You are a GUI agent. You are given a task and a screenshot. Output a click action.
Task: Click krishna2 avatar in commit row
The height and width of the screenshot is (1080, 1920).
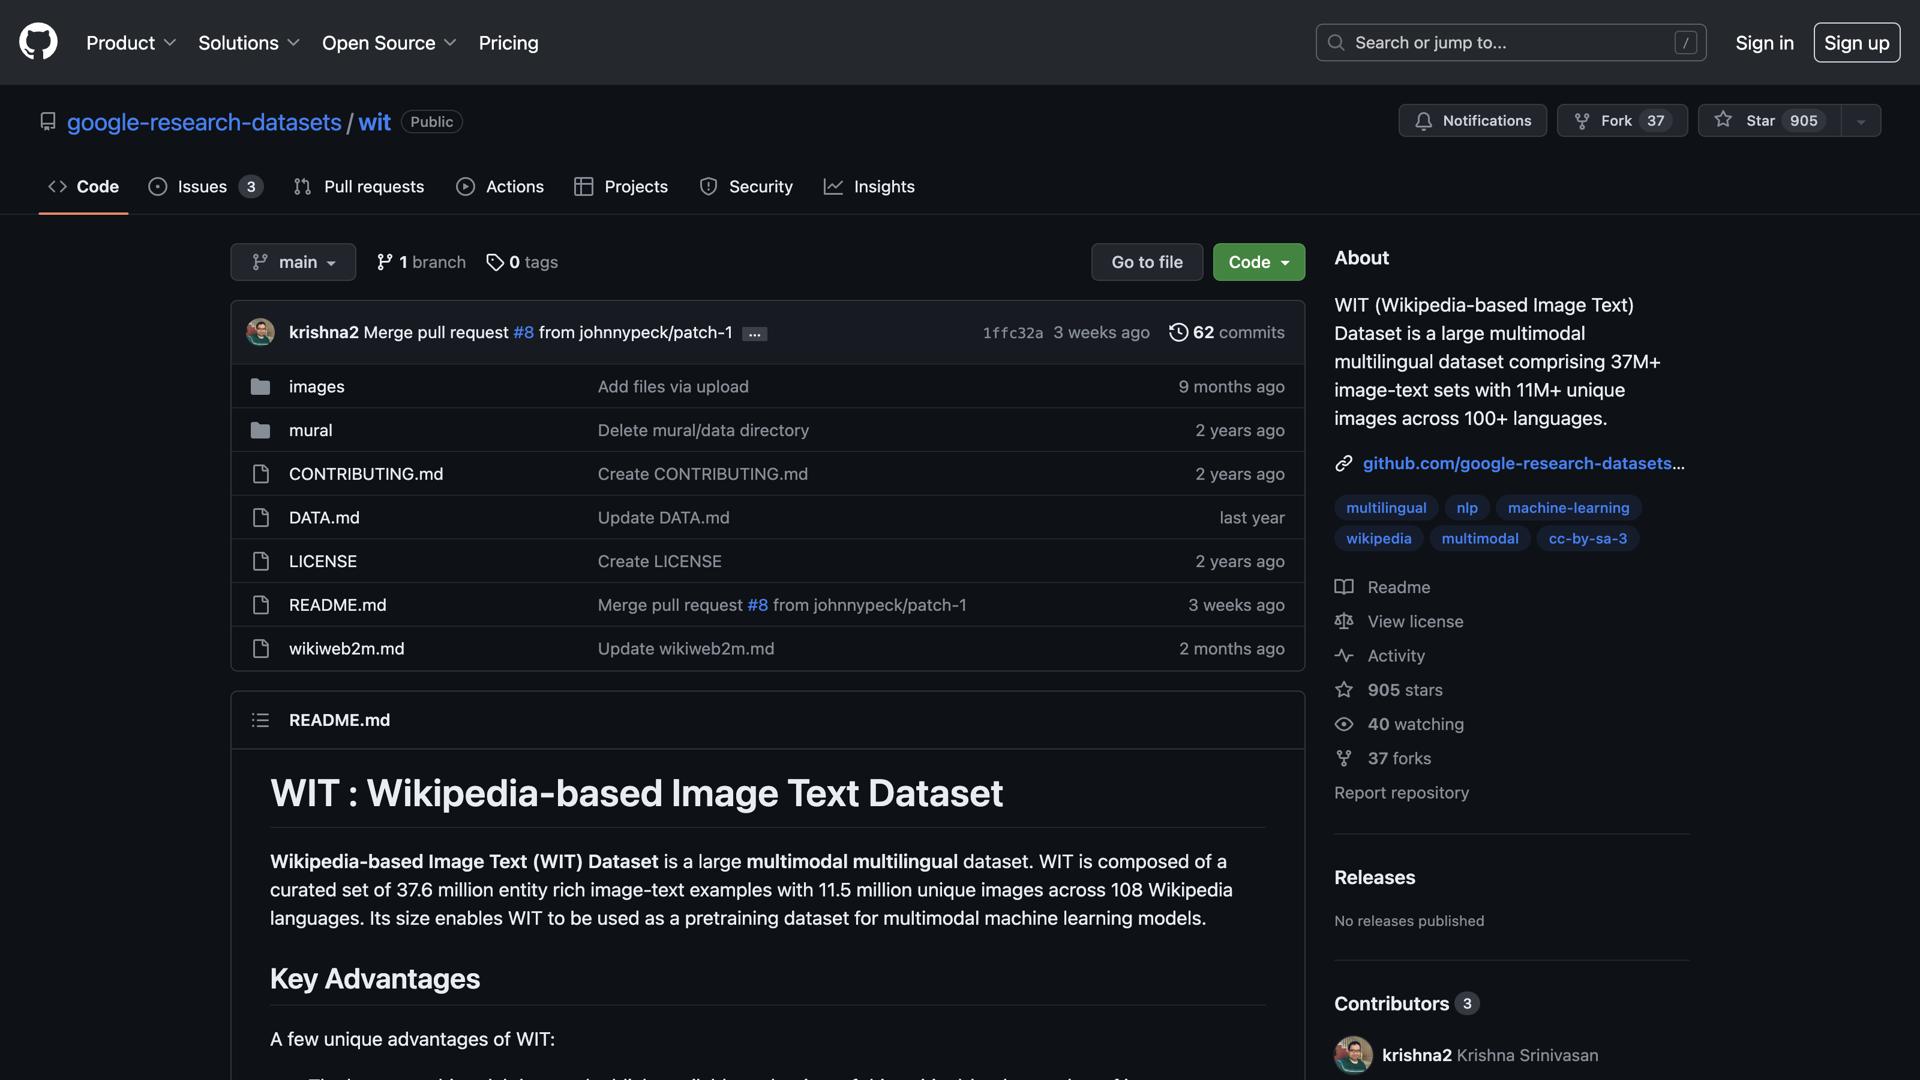[x=260, y=332]
